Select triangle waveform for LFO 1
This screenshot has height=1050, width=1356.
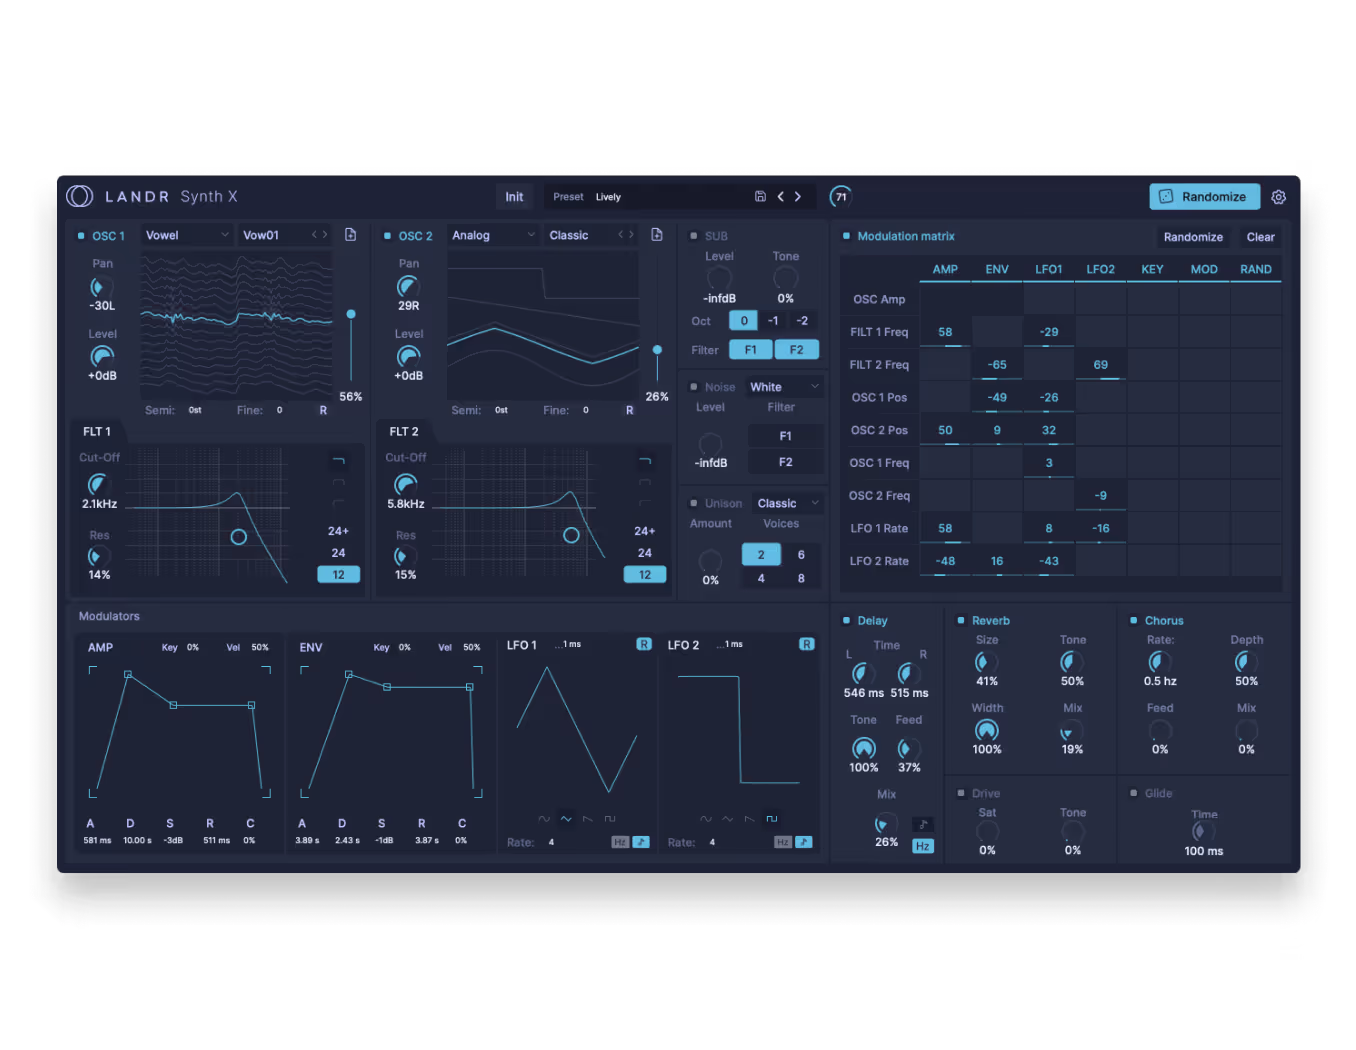tap(566, 819)
